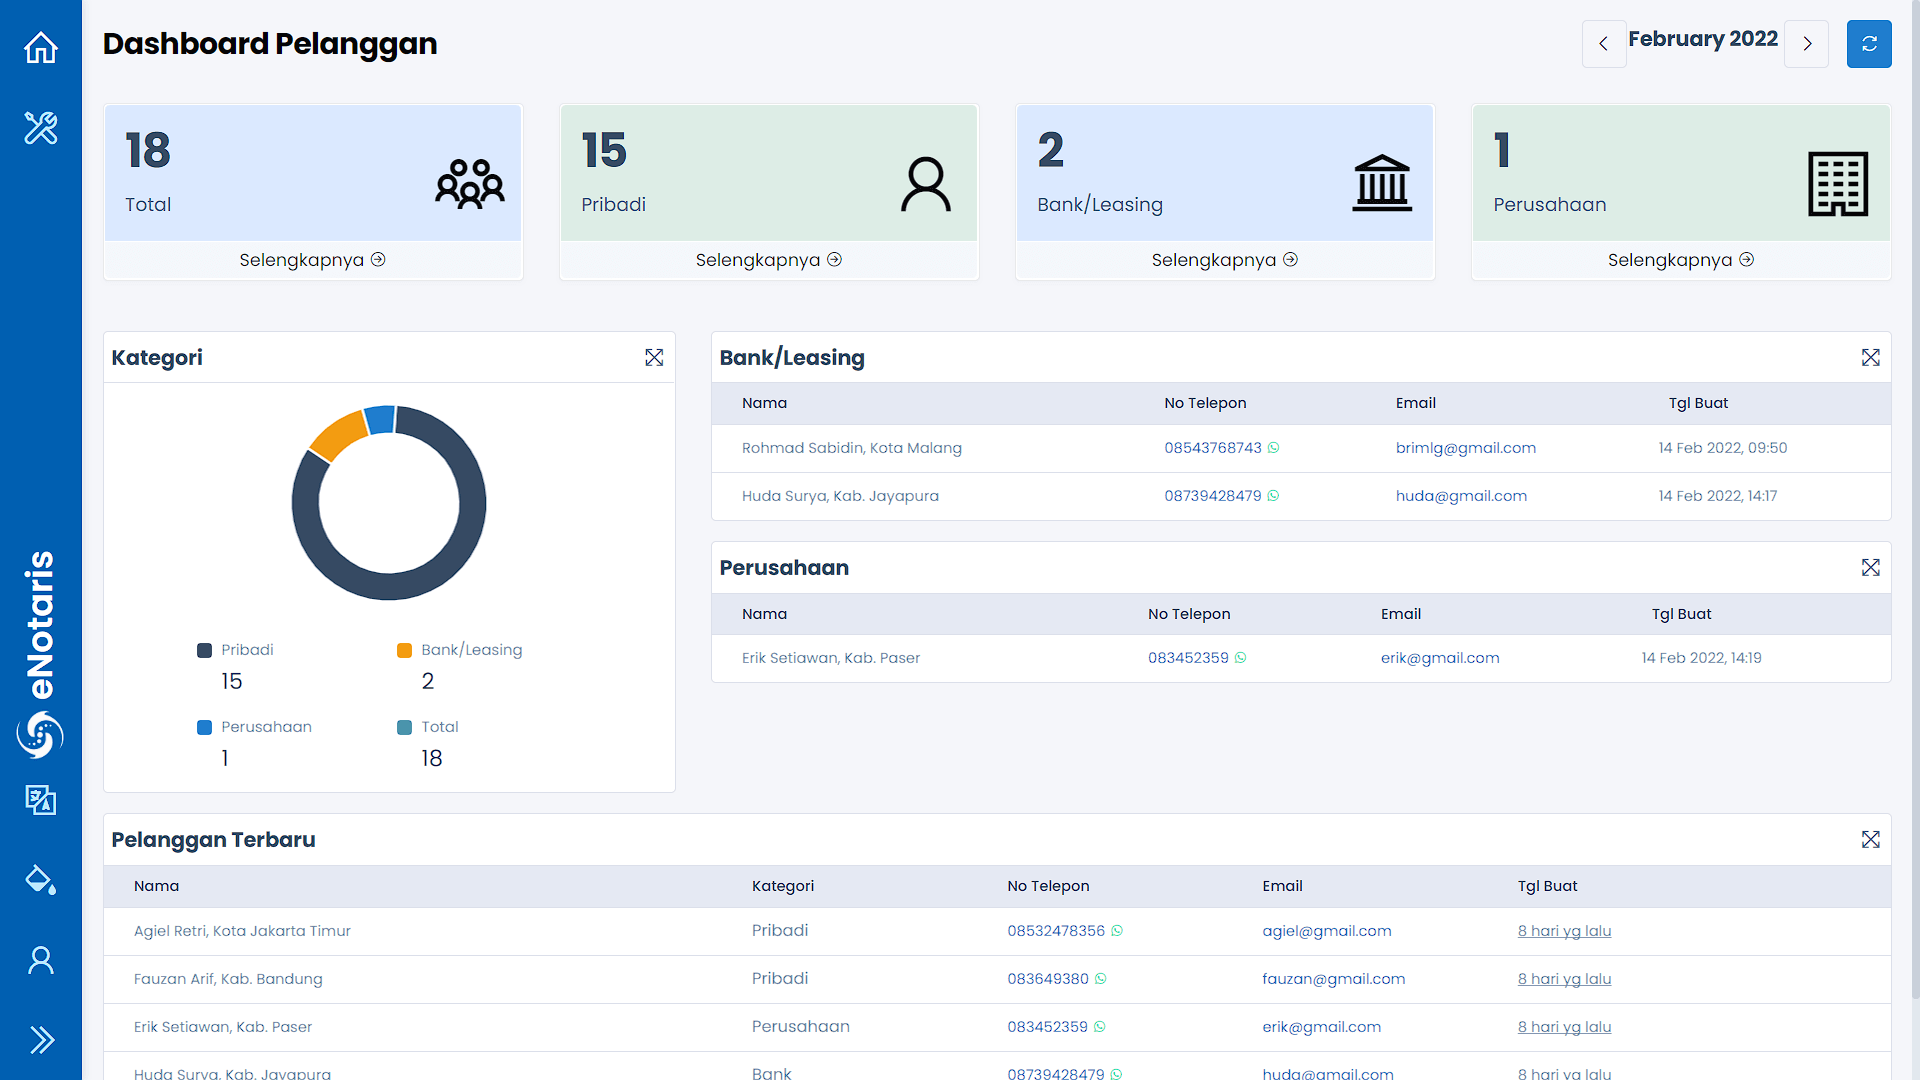This screenshot has width=1920, height=1080.
Task: Open Huda Surya entry in Bank/Leasing table
Action: [840, 496]
